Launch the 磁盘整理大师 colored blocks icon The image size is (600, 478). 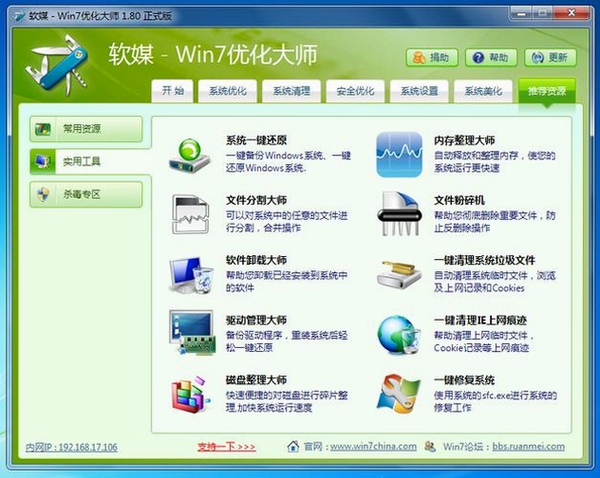tap(191, 394)
